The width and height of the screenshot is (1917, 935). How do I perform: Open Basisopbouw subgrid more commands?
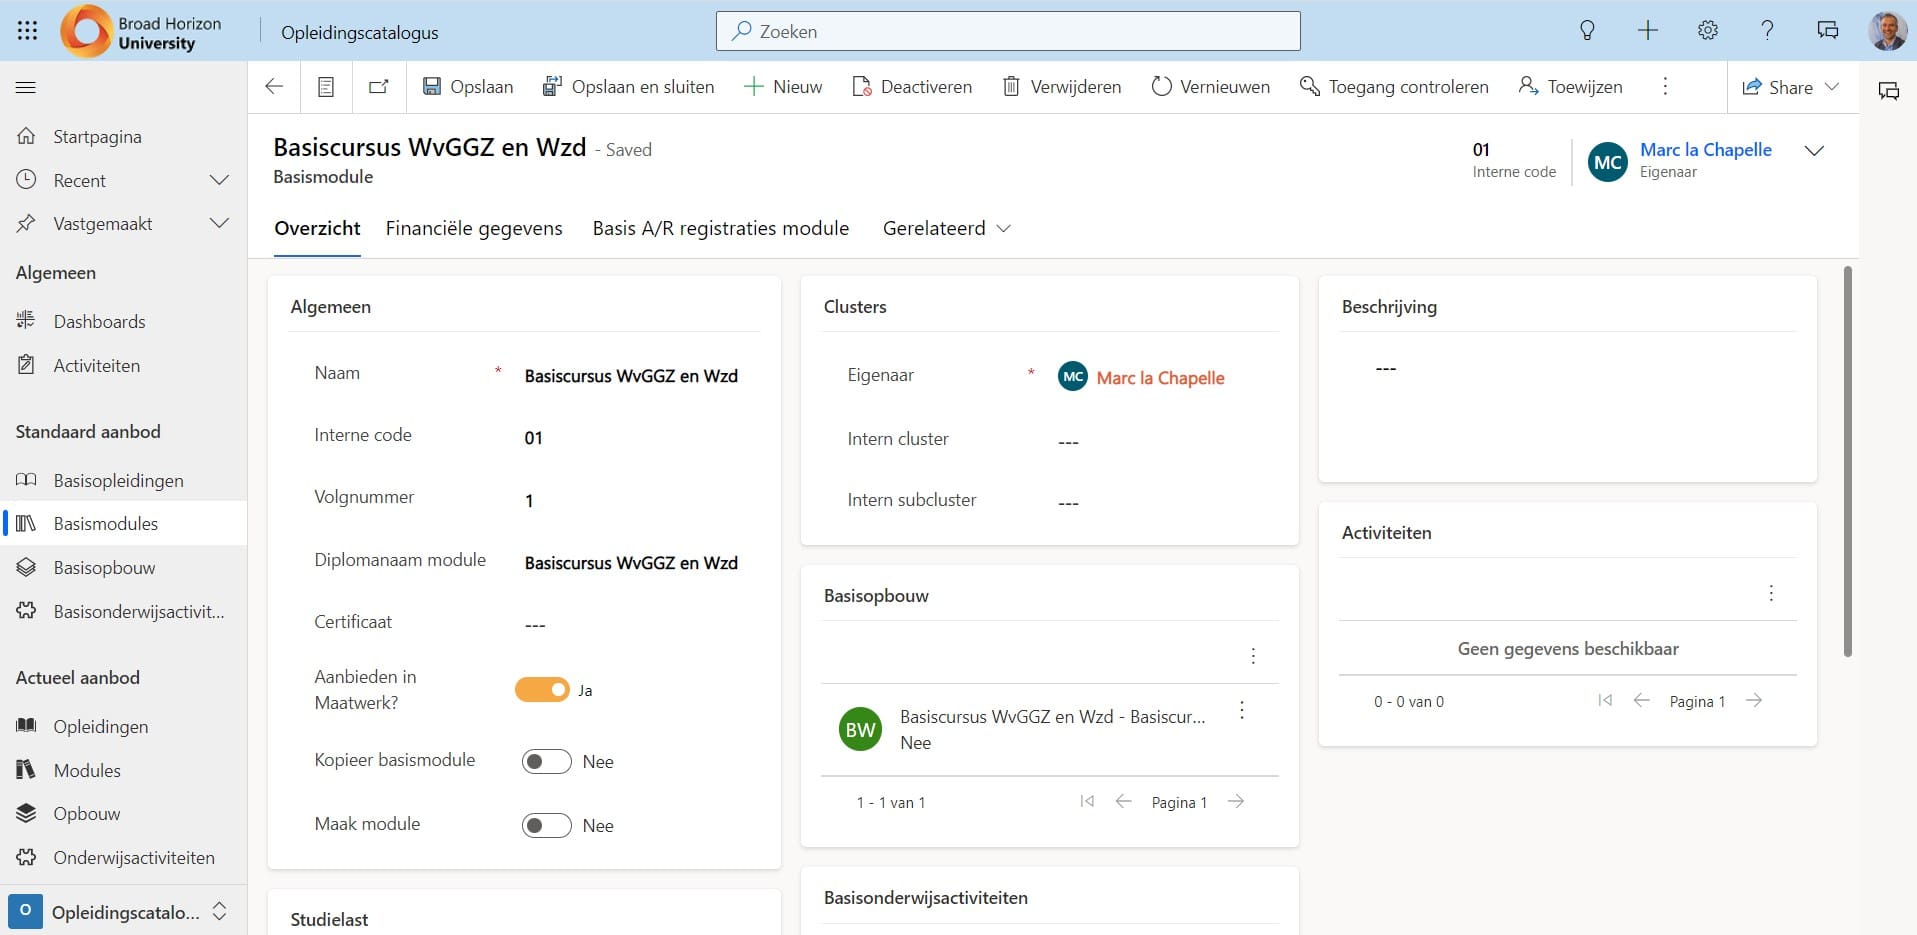tap(1253, 657)
